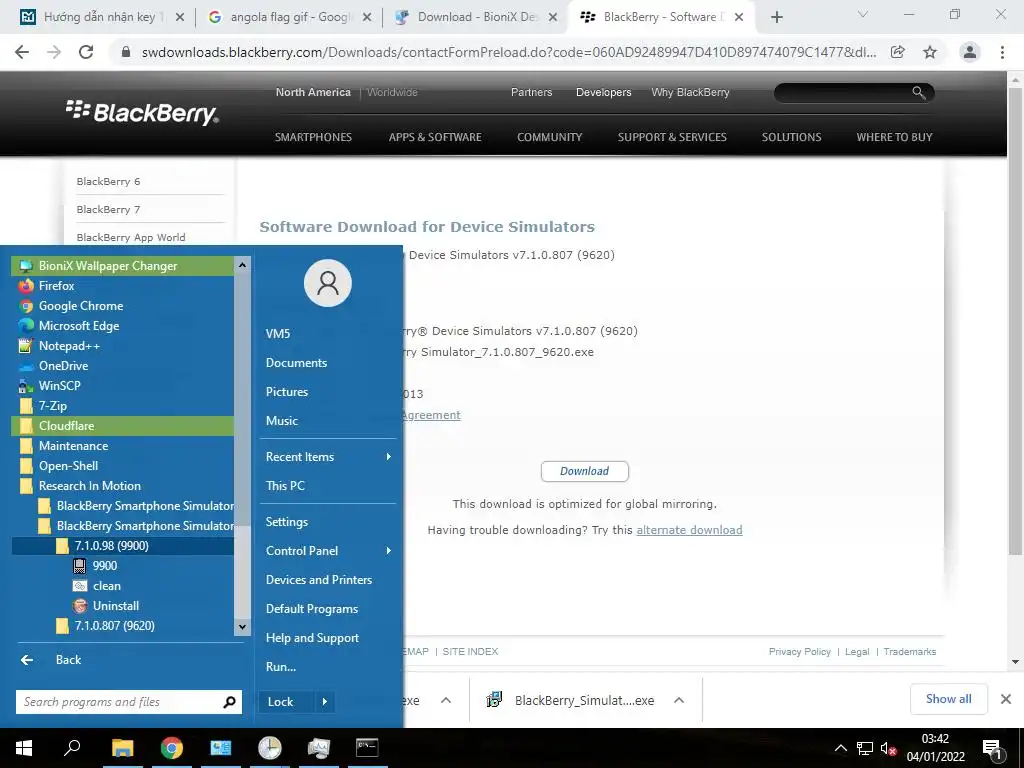The width and height of the screenshot is (1024, 768).
Task: Share this page from address bar
Action: pos(898,52)
